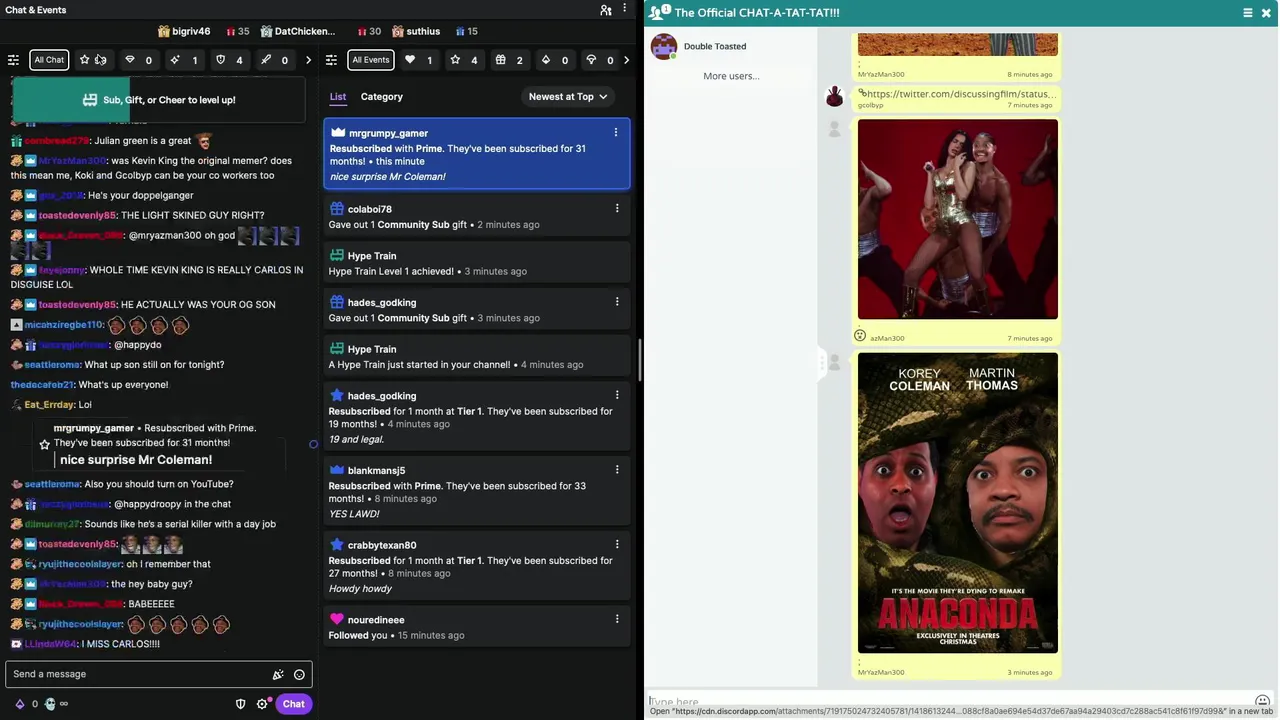Open the chat filter settings sliders icon
This screenshot has height=720, width=1280.
pyautogui.click(x=13, y=60)
